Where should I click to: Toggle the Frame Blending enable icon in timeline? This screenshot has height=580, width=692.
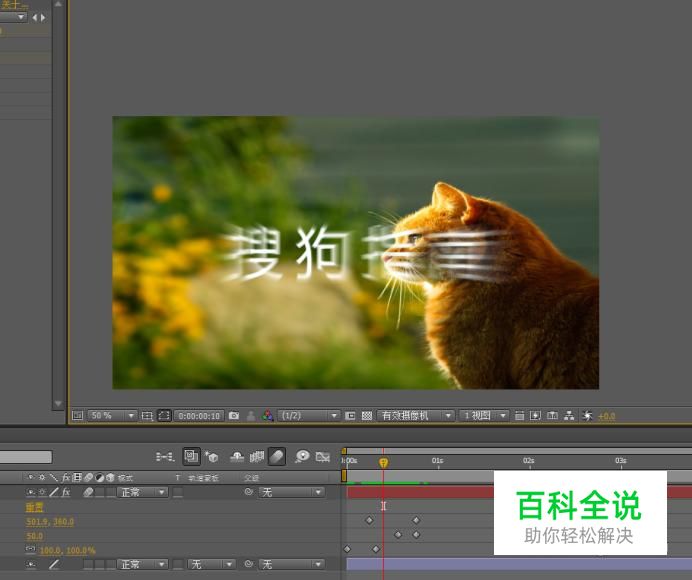pos(257,456)
